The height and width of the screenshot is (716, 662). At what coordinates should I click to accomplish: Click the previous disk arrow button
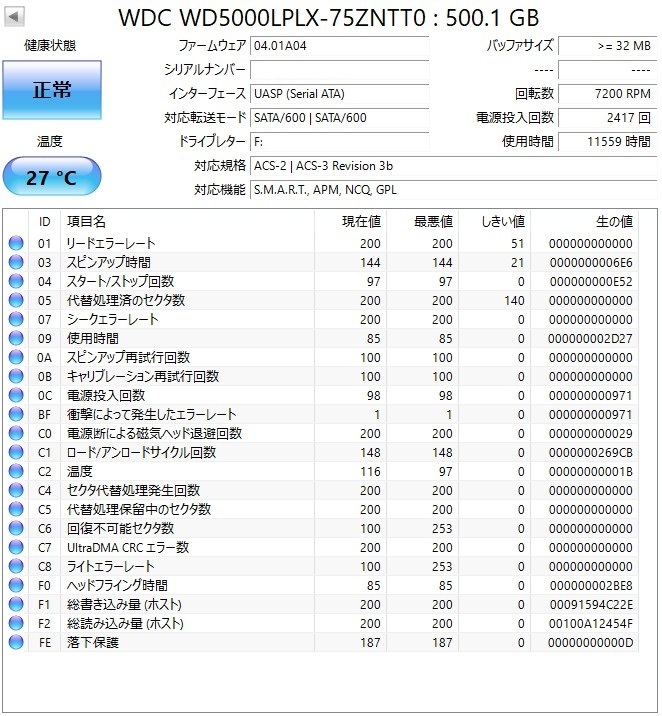tap(14, 17)
